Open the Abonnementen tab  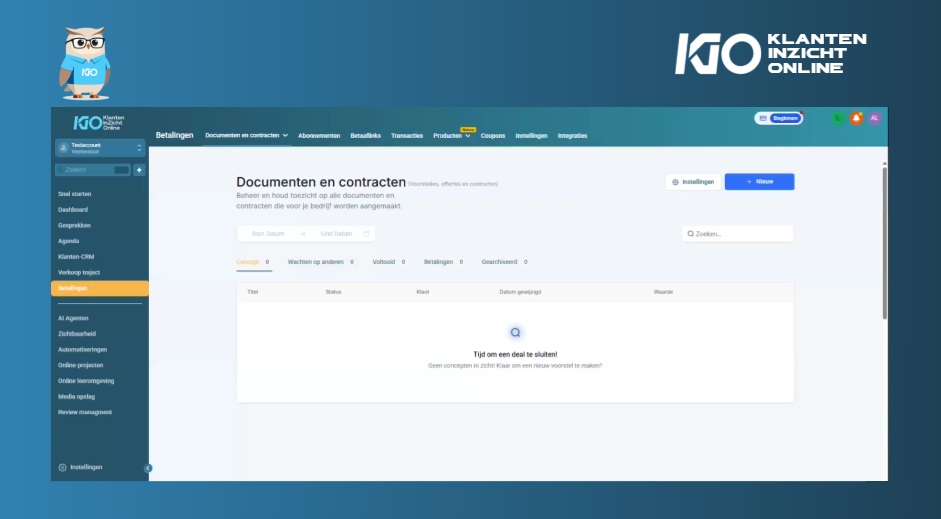(x=319, y=136)
